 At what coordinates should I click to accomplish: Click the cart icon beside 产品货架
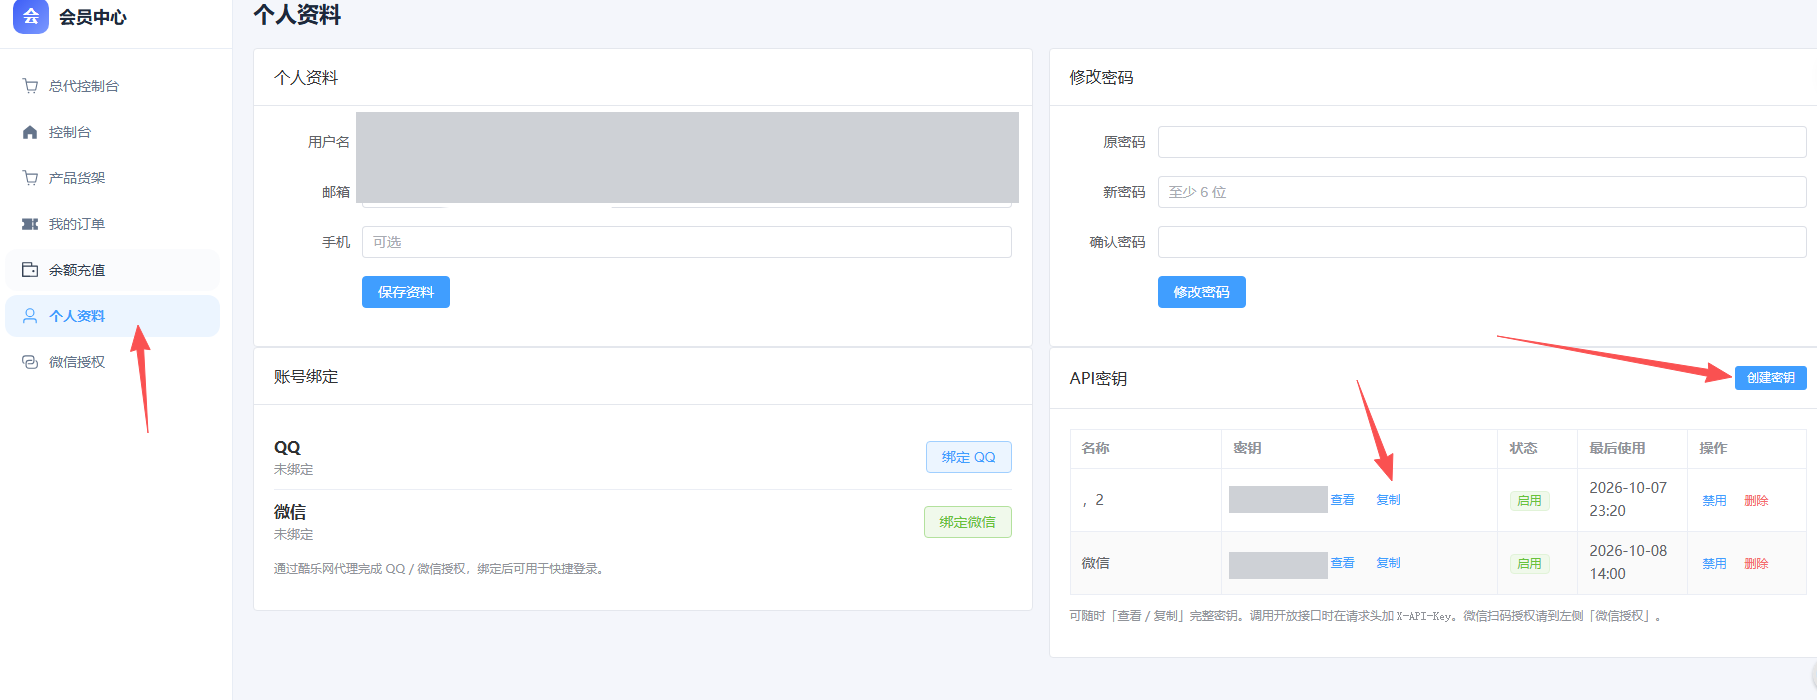(x=30, y=178)
